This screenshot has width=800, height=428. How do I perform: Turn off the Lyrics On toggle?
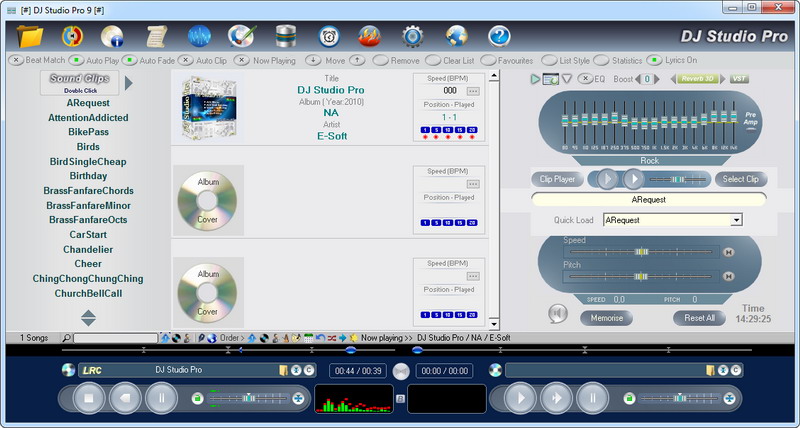click(x=655, y=60)
